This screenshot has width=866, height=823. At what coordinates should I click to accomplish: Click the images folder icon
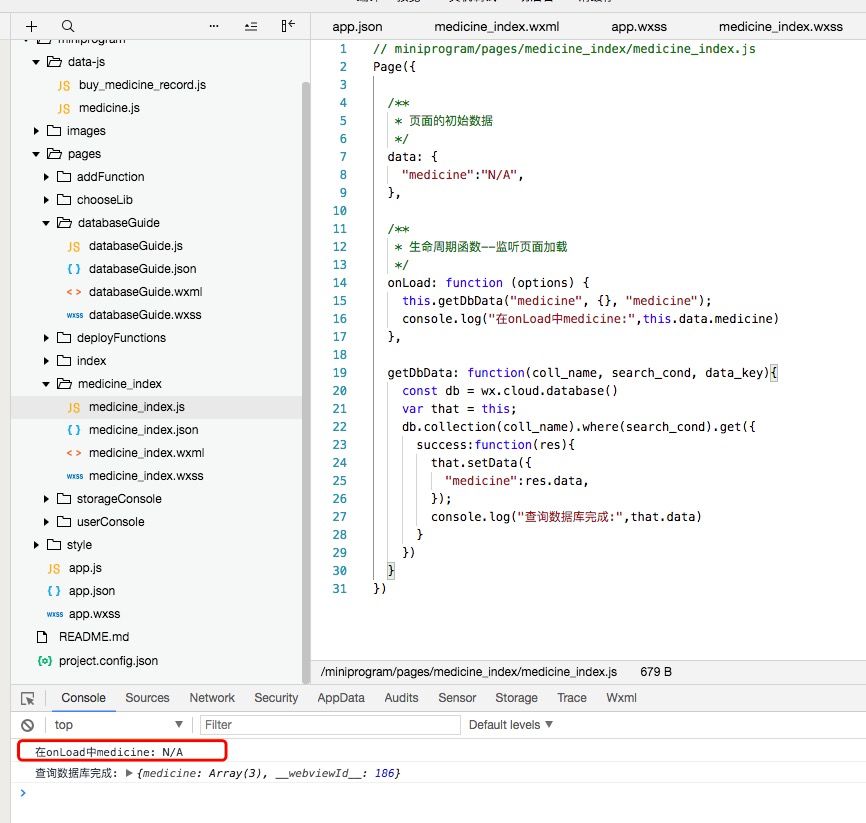pos(54,131)
